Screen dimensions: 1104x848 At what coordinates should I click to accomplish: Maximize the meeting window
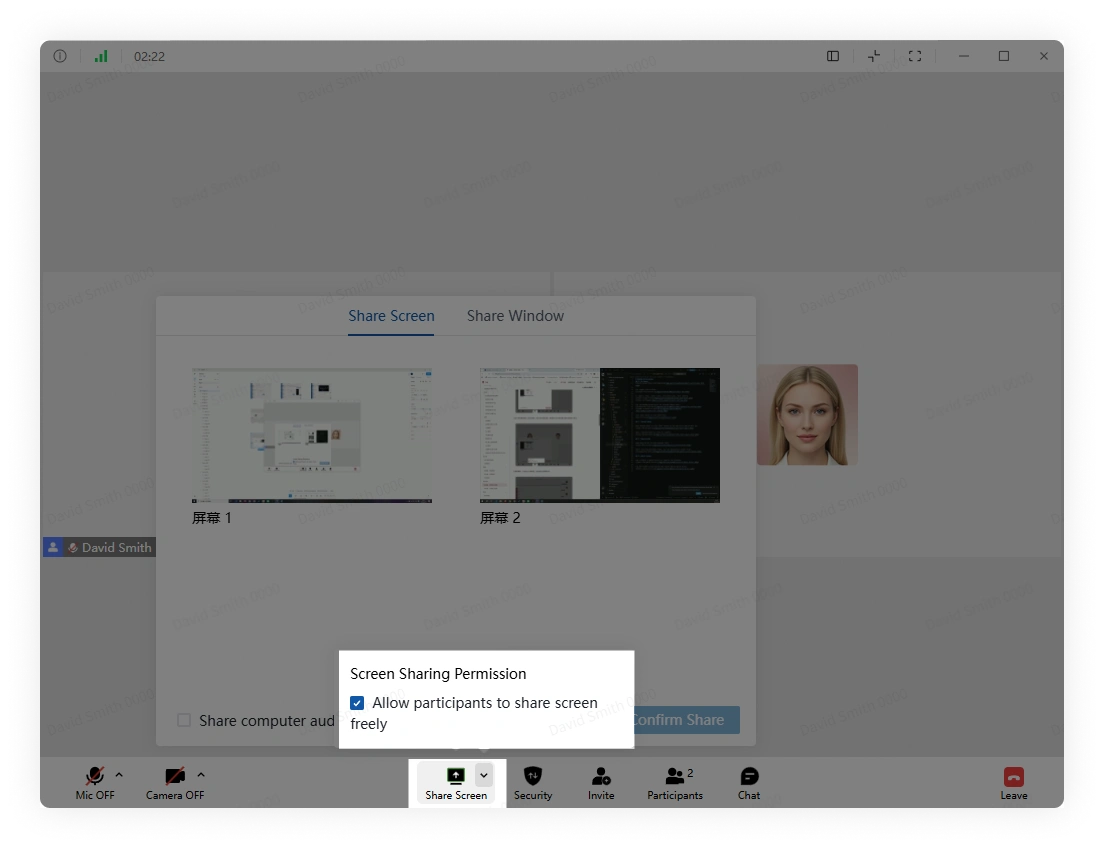coord(1004,56)
